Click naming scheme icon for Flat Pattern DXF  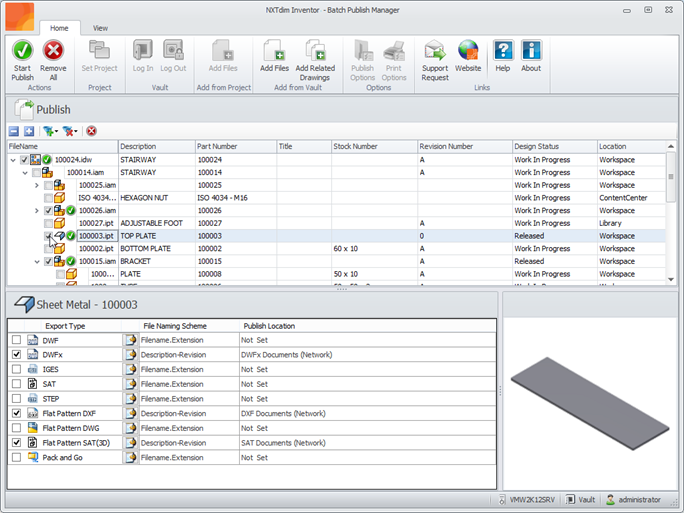click(130, 414)
